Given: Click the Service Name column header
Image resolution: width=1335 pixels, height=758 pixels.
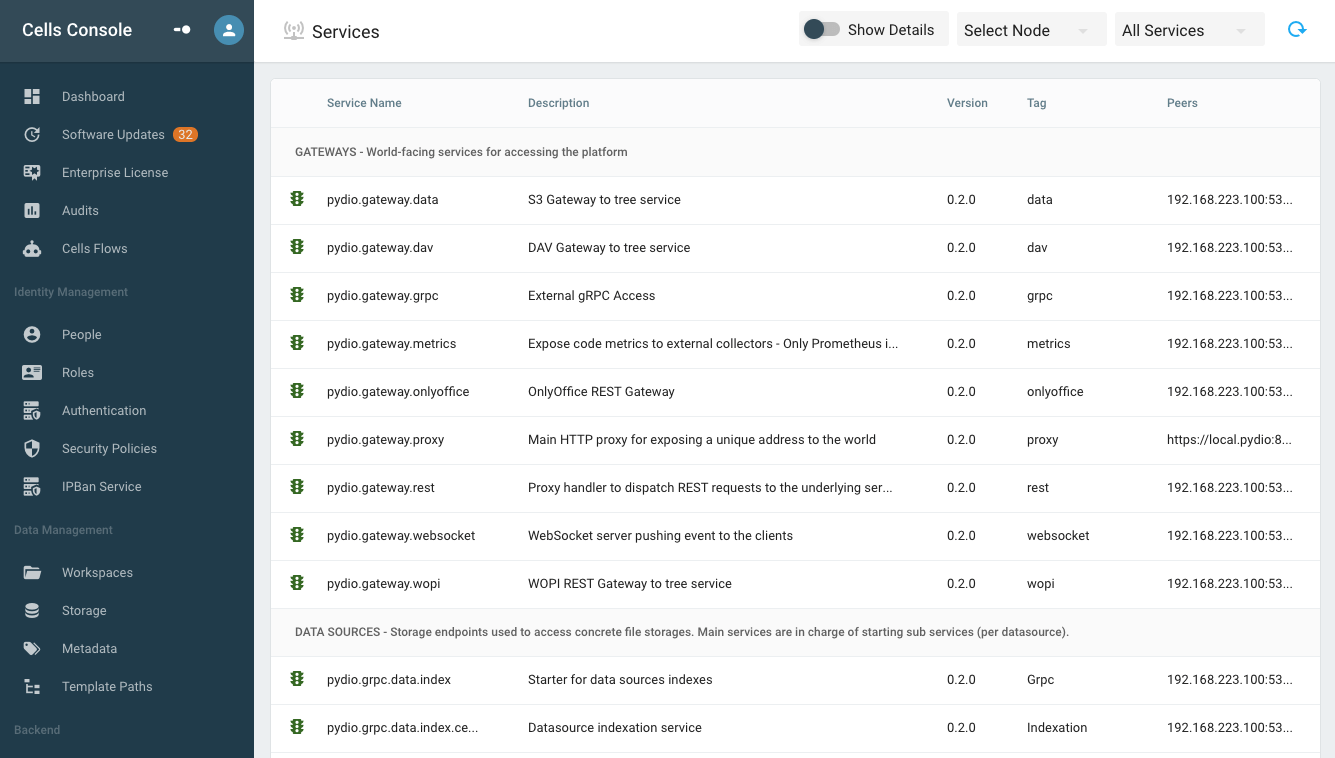Looking at the screenshot, I should coord(364,103).
